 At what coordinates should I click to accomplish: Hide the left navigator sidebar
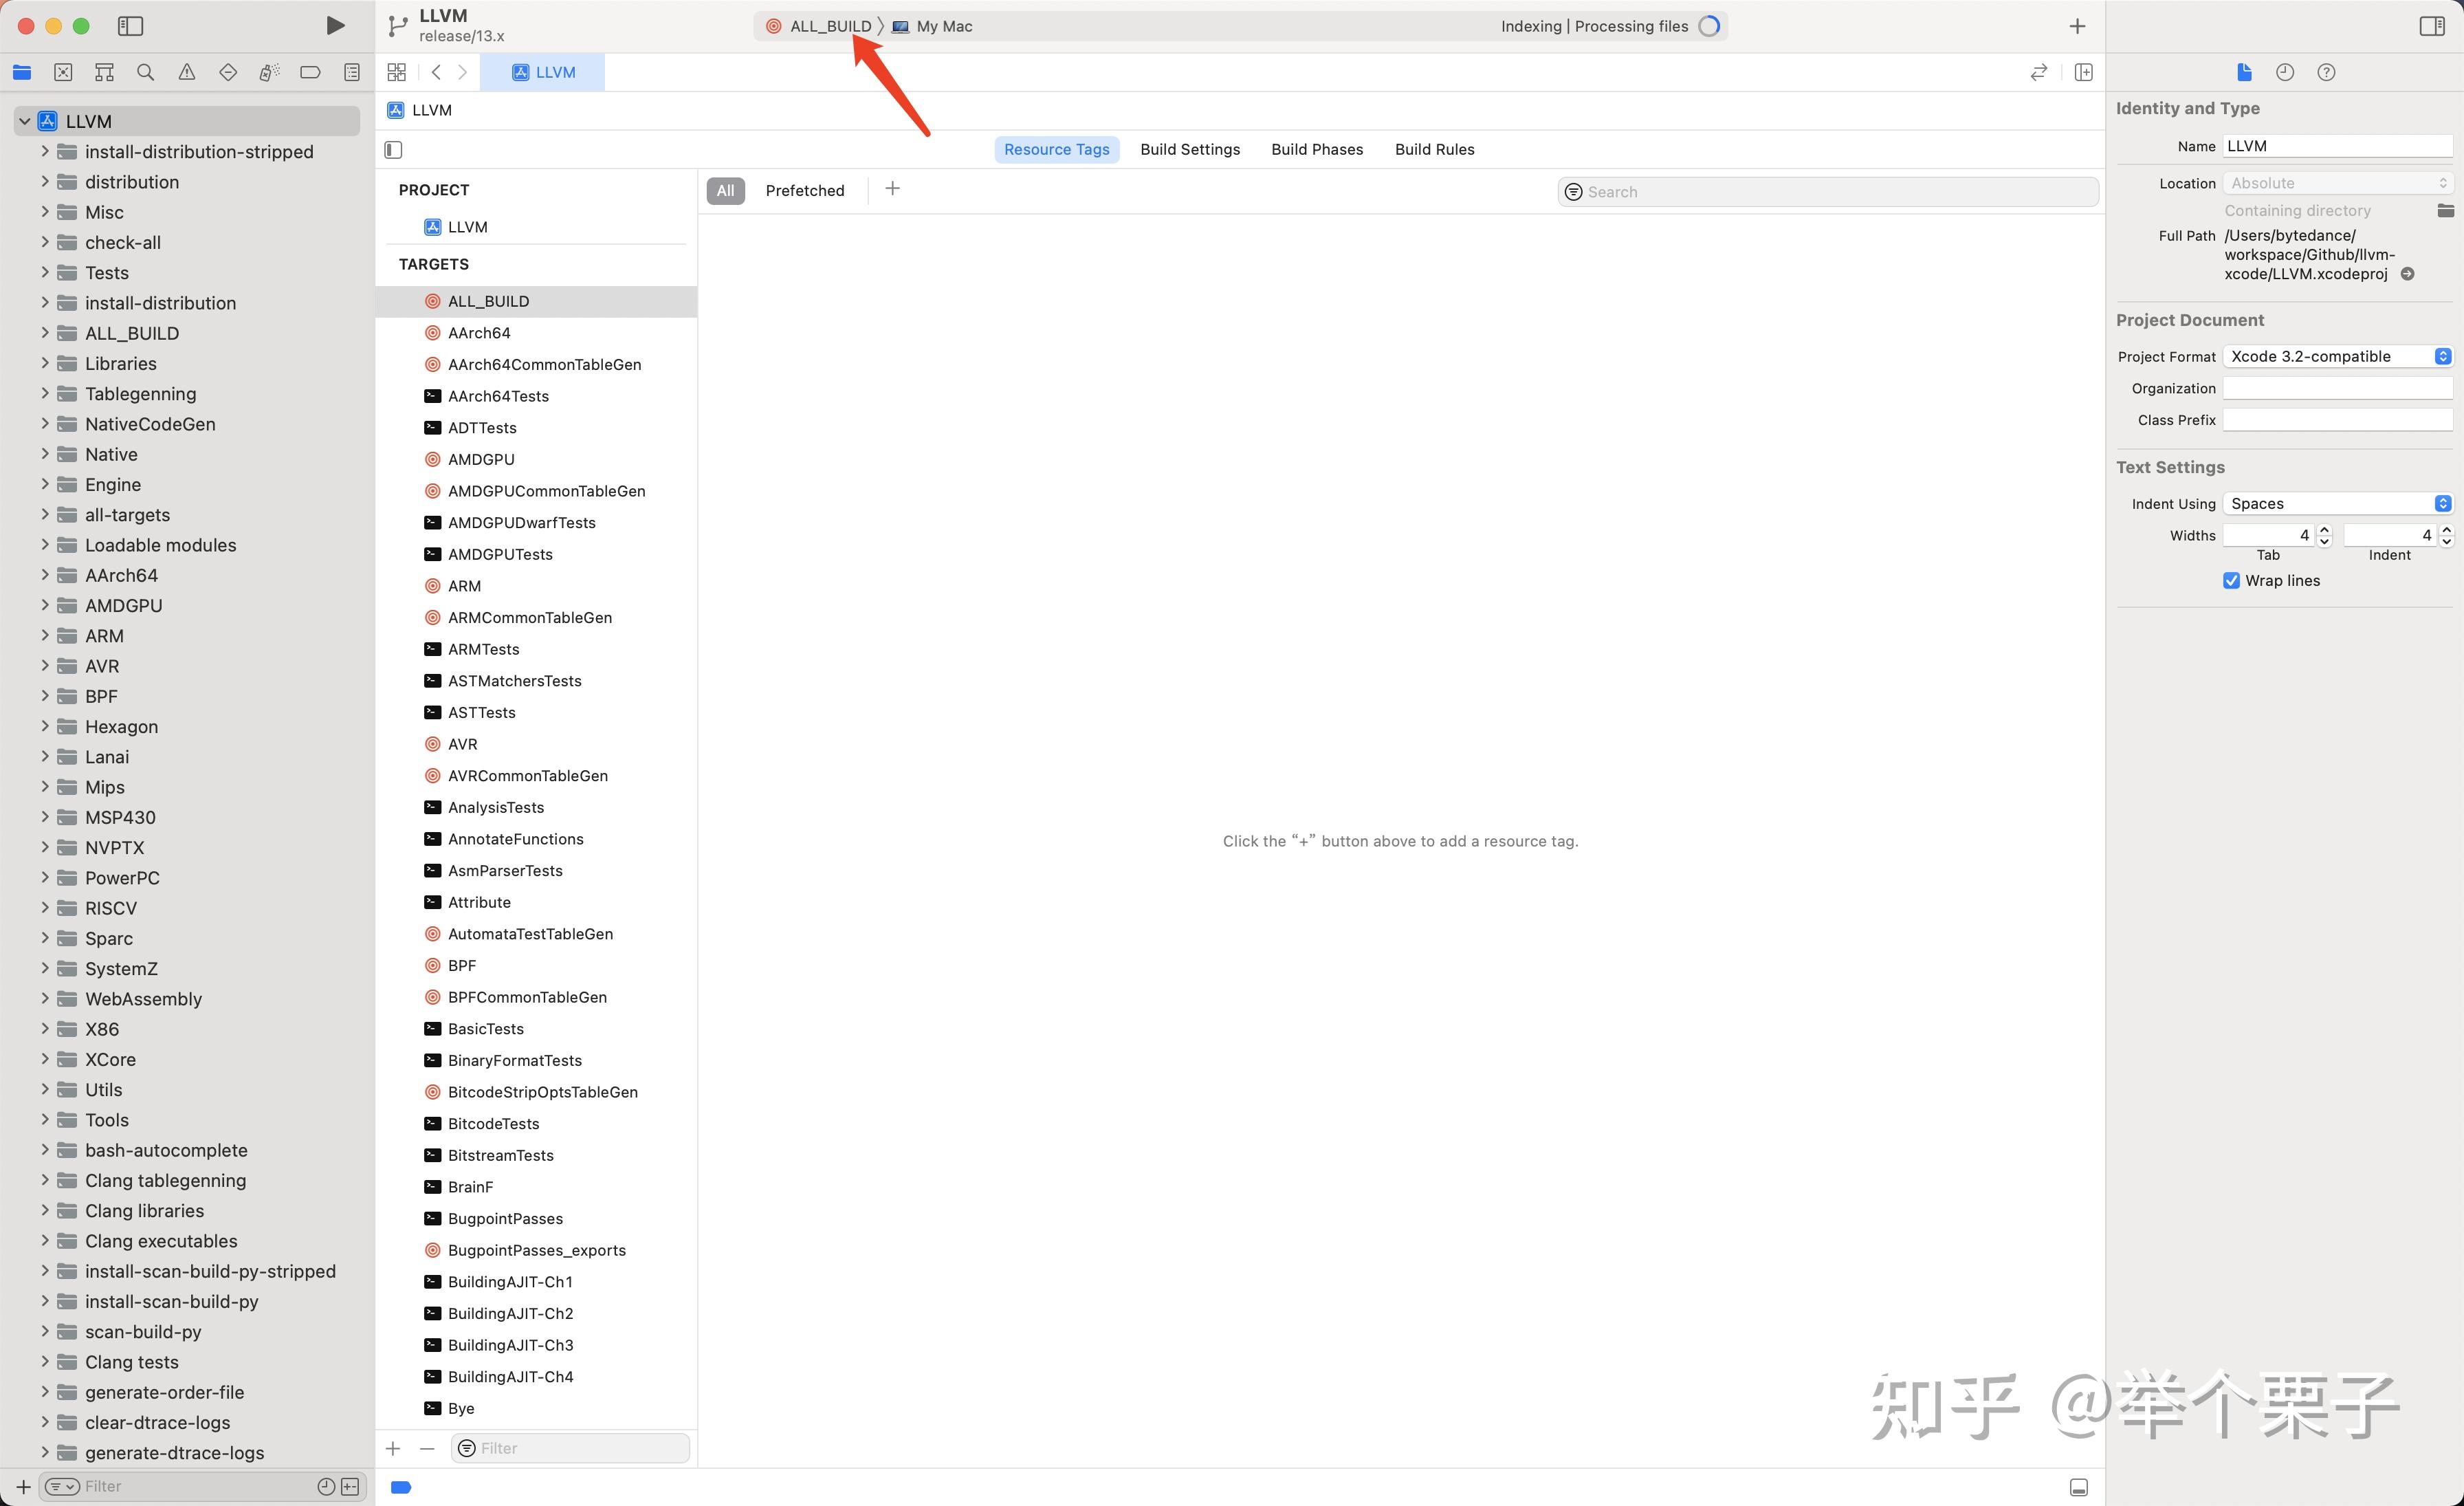point(130,26)
